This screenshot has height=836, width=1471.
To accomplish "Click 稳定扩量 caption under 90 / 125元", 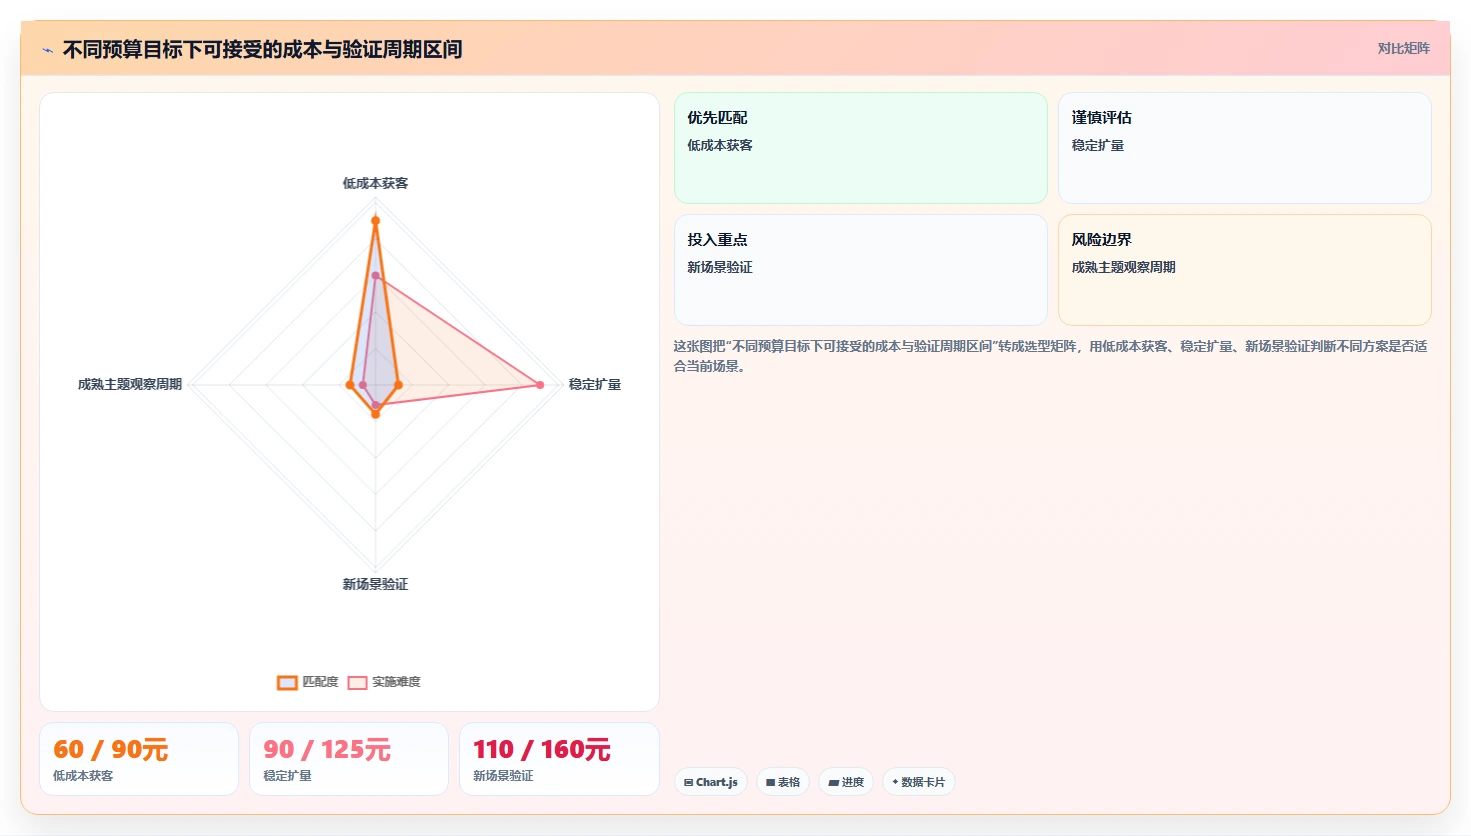I will [287, 776].
